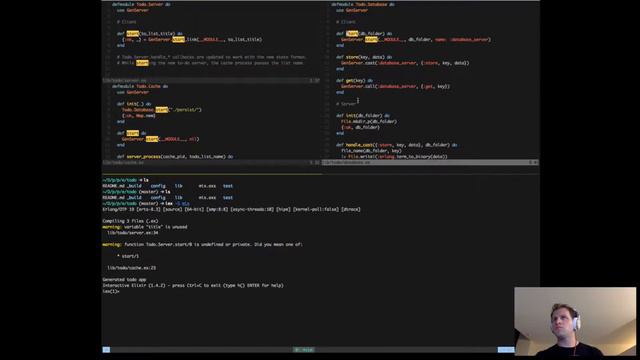Click the GenServer.cast(:database_server line

(405, 63)
